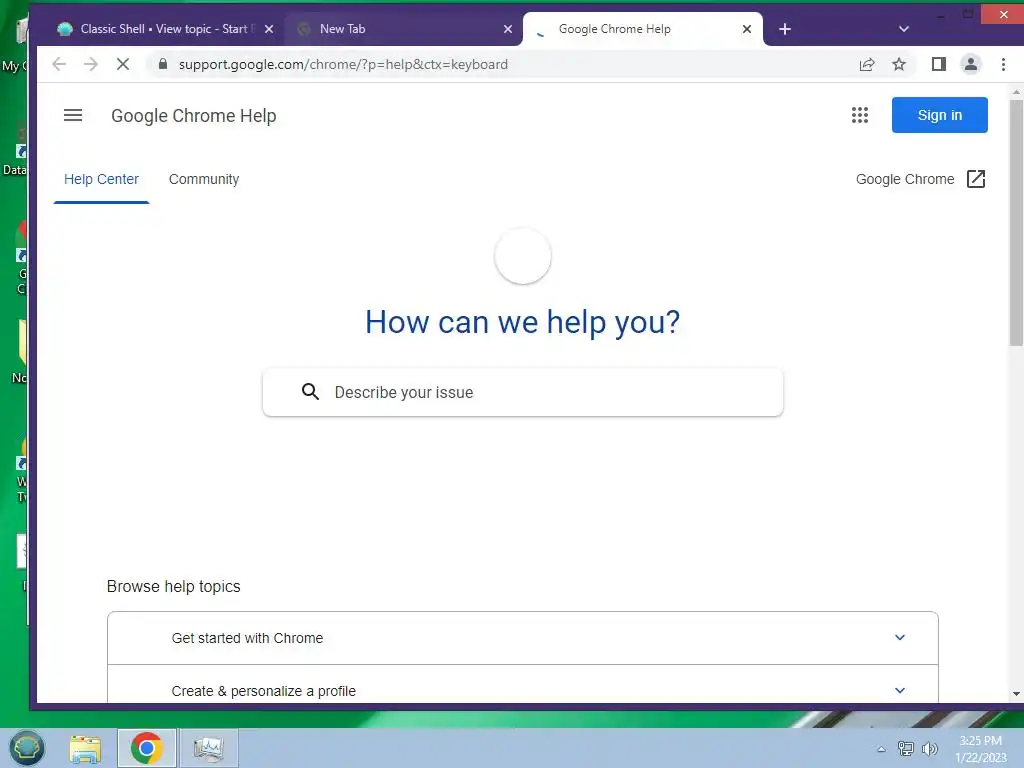Switch to New Tab tab

tap(402, 29)
